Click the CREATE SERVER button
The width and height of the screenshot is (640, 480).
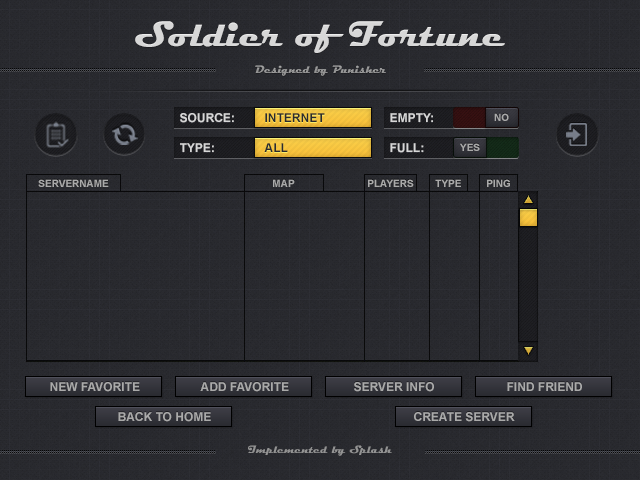[x=463, y=417]
